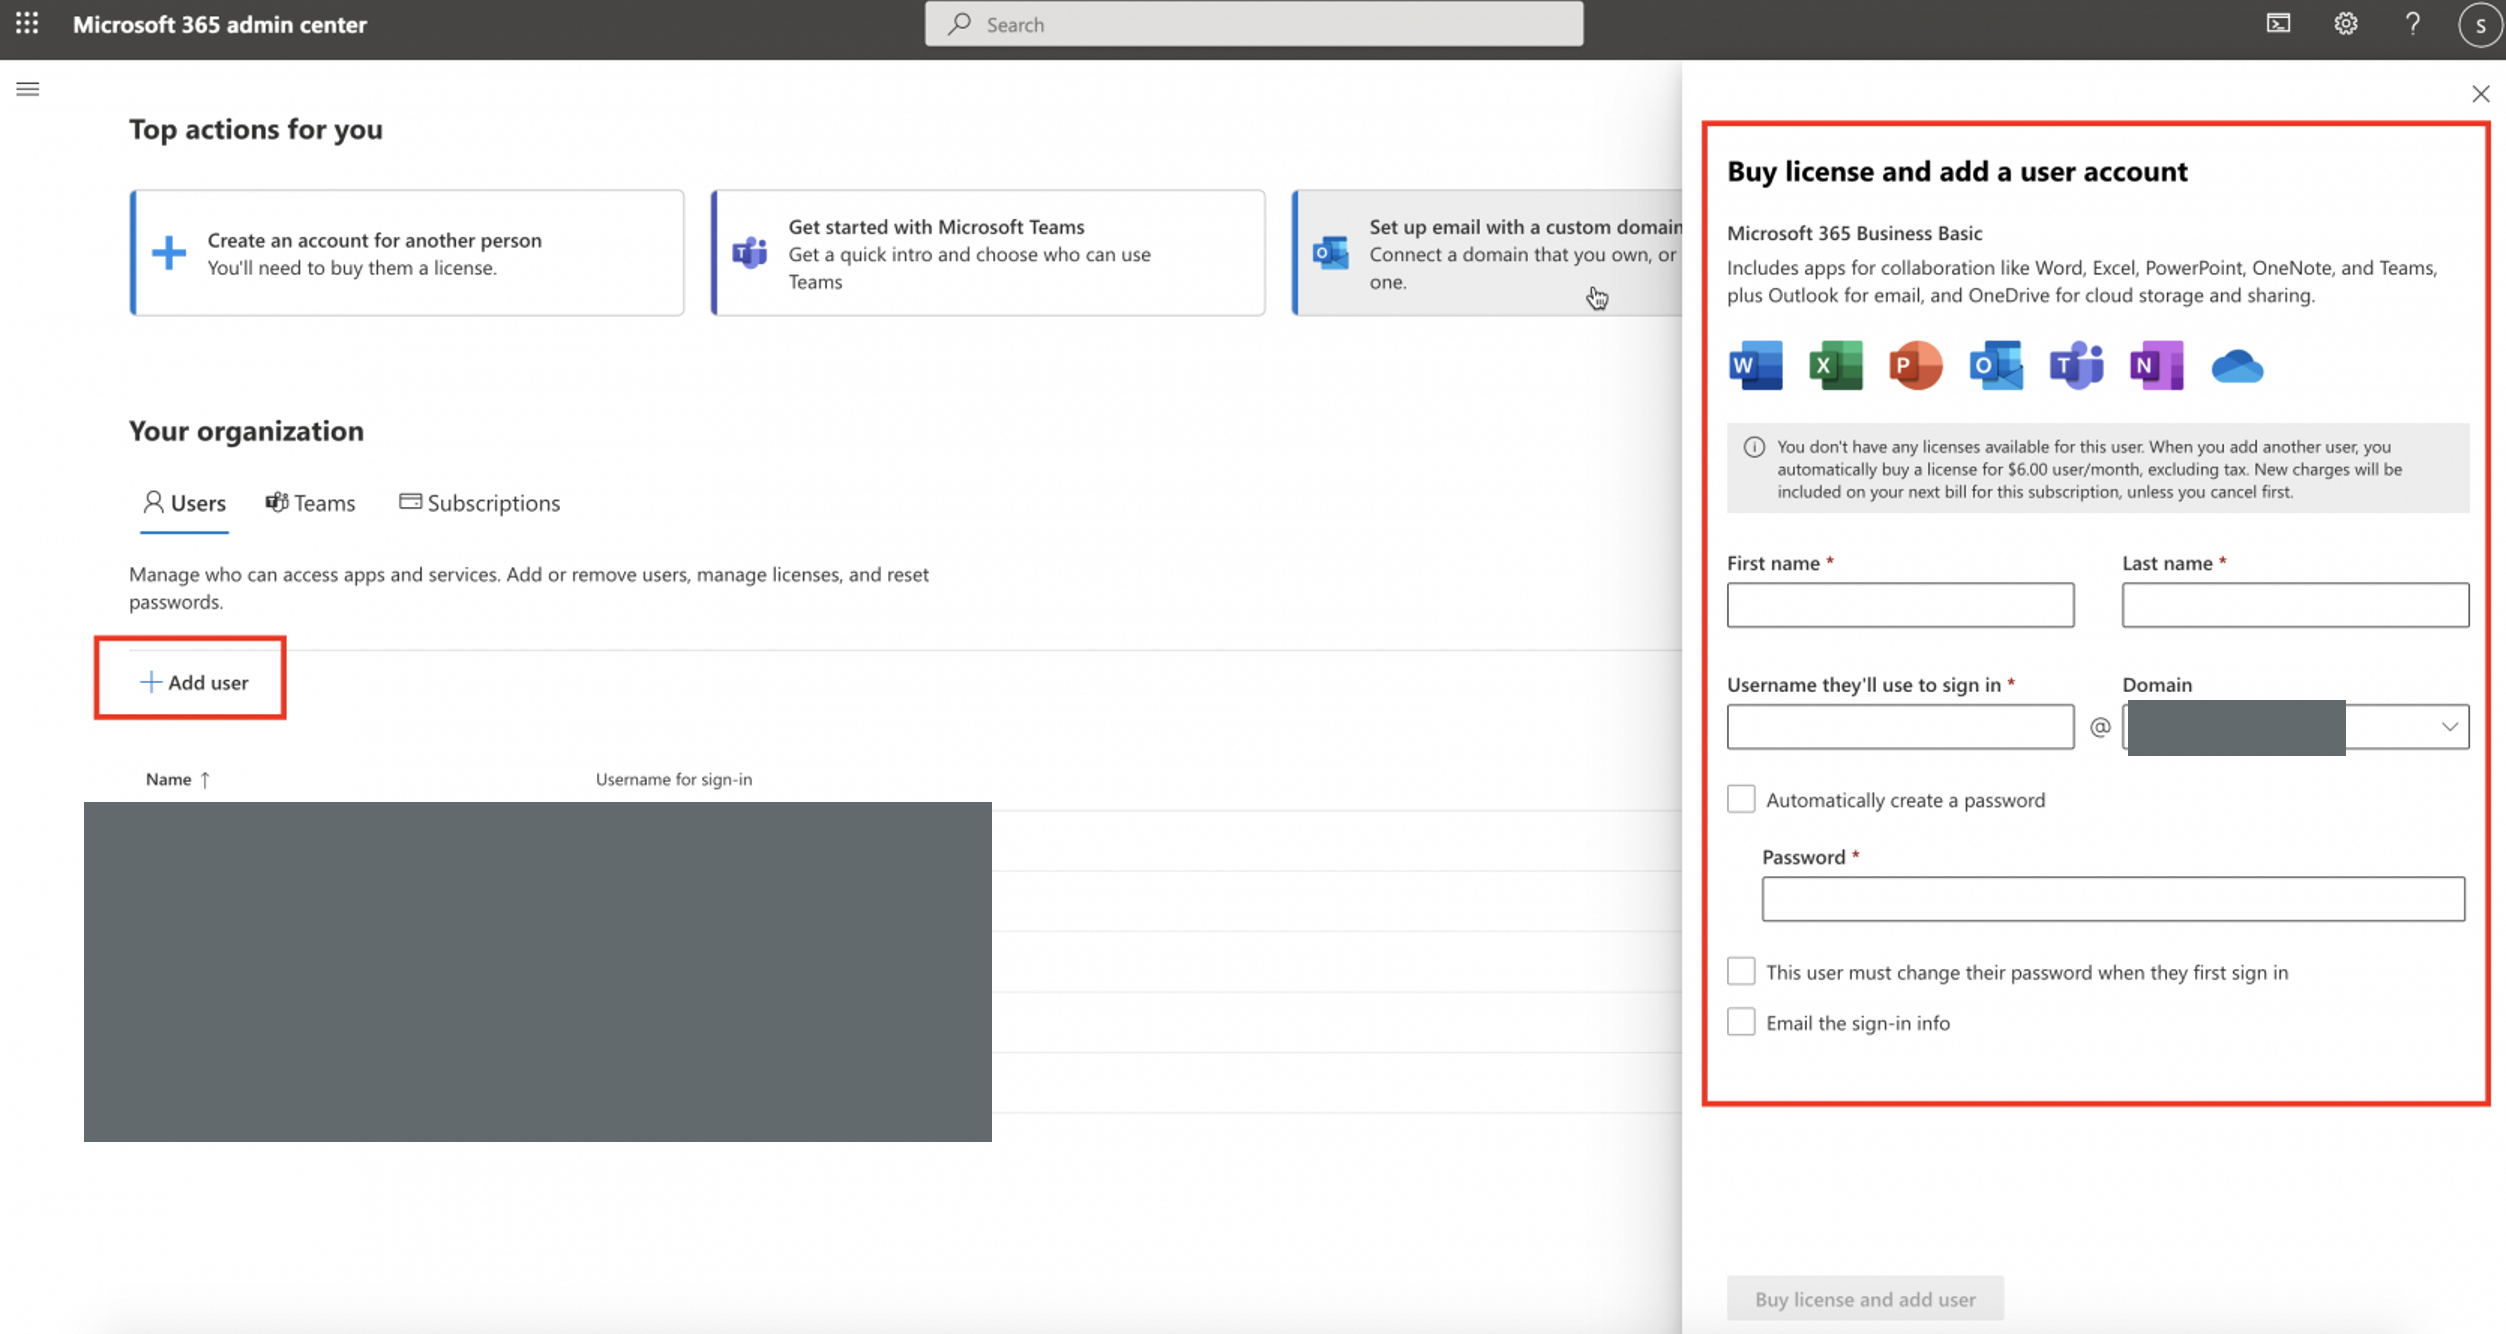The width and height of the screenshot is (2506, 1334).
Task: Click the Teams app icon
Action: click(x=2075, y=365)
